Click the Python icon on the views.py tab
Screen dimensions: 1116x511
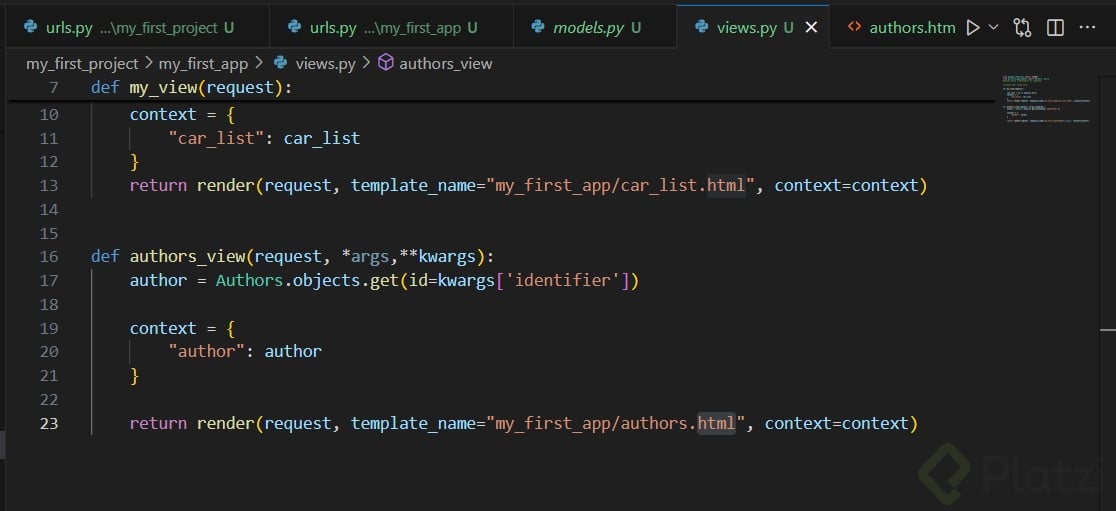[x=702, y=28]
